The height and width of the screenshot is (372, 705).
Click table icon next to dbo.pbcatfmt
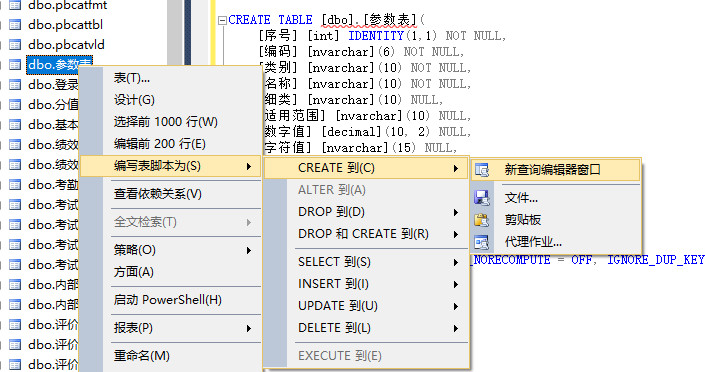coord(15,5)
